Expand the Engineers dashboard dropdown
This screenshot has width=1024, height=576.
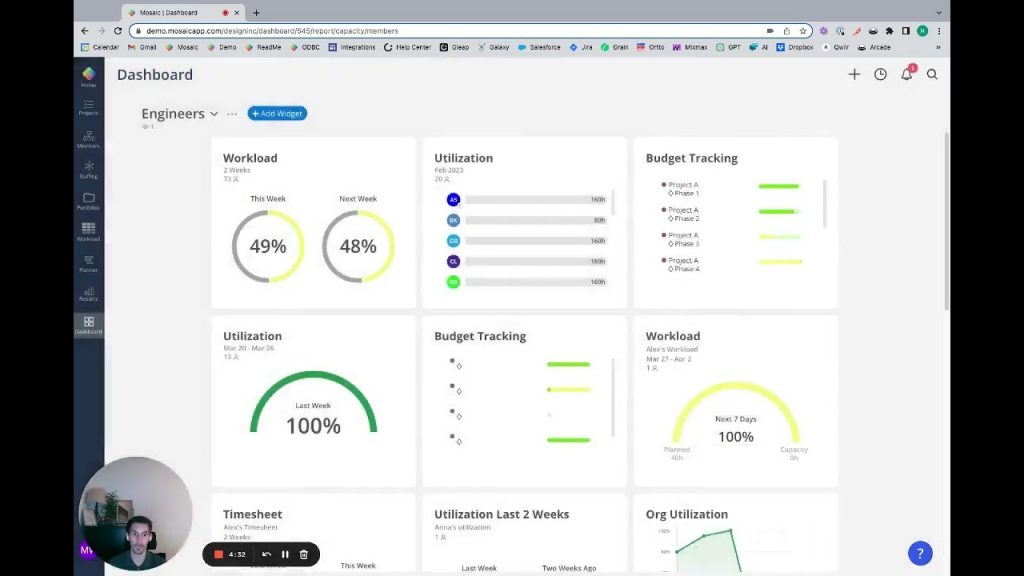(215, 113)
